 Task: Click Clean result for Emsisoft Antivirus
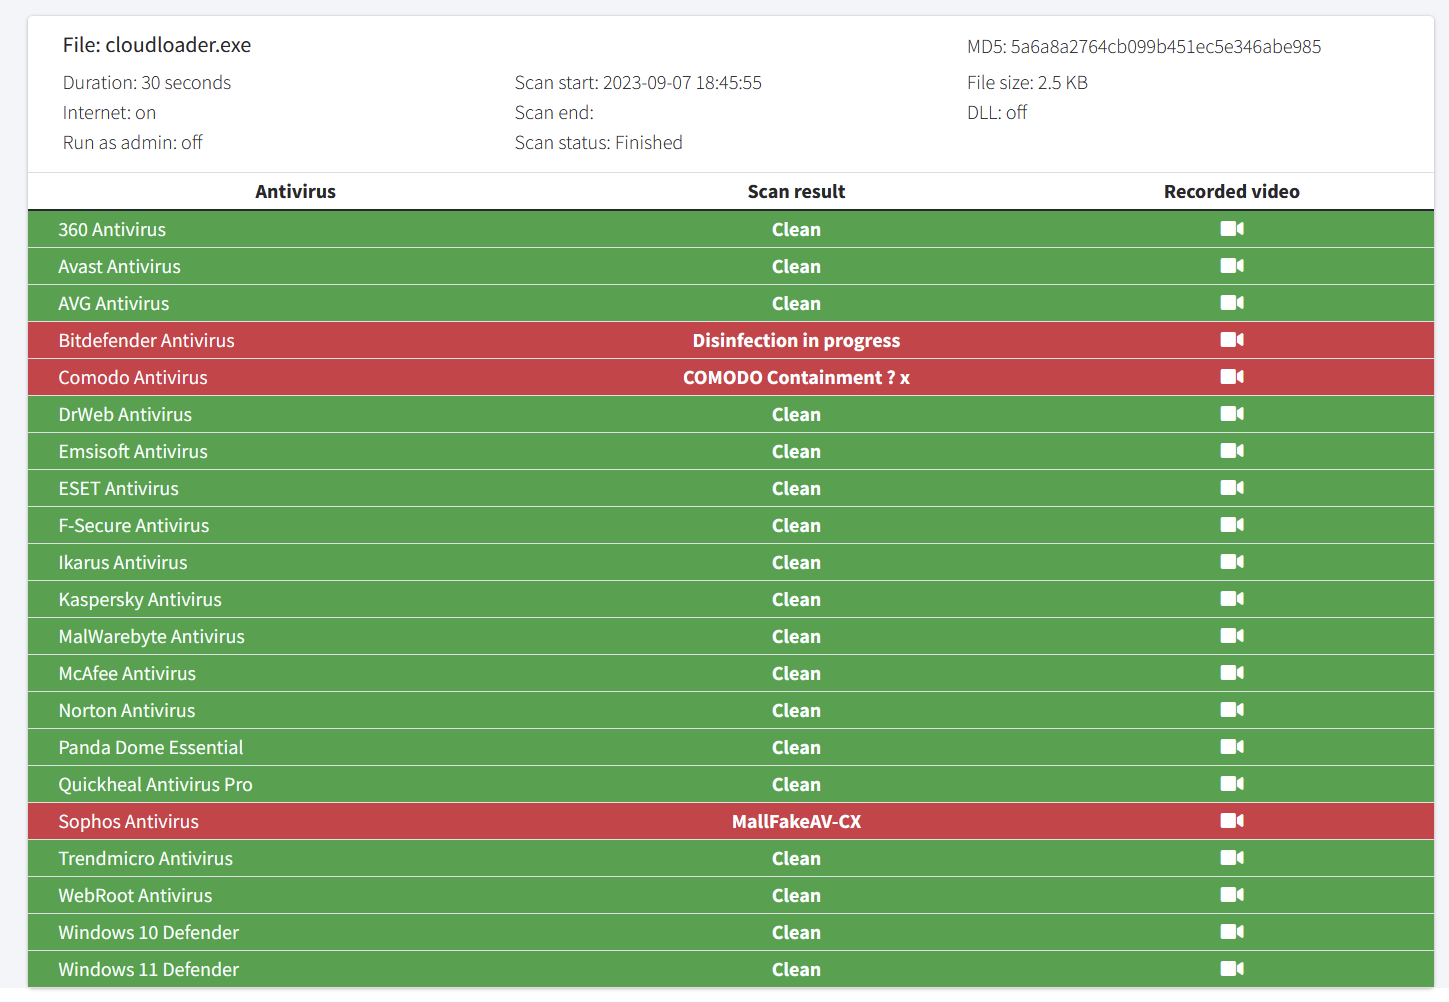(x=796, y=451)
